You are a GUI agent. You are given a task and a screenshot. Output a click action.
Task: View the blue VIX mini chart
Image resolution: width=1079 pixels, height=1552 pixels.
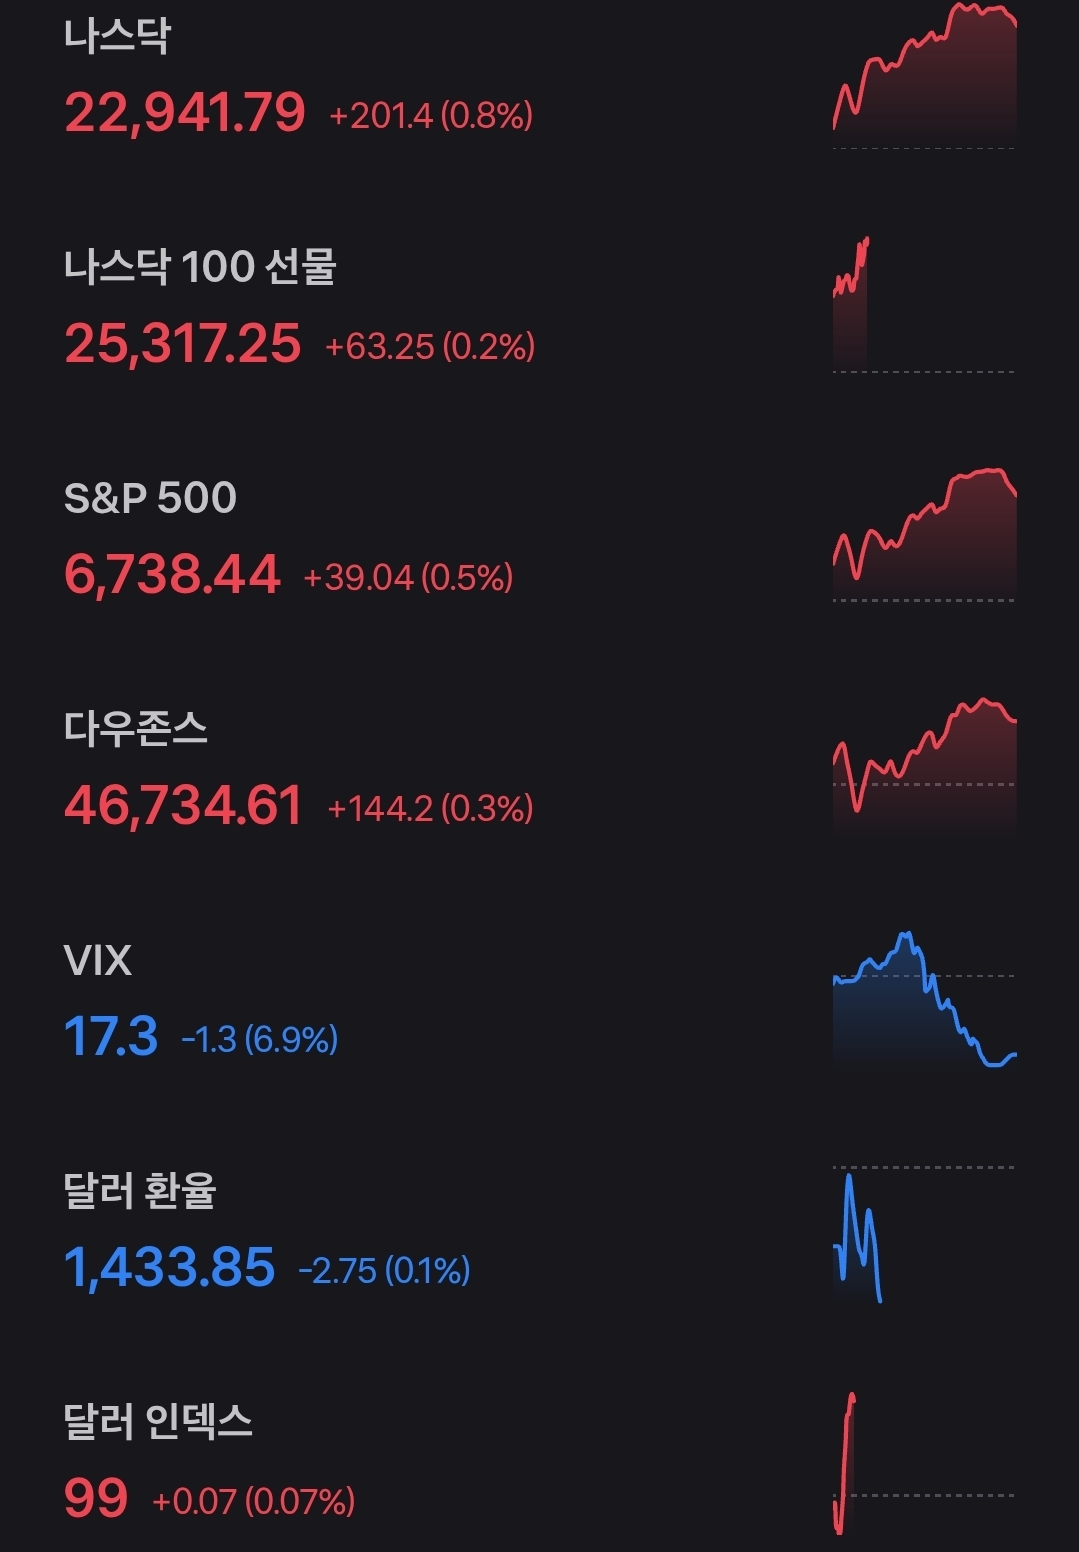[x=924, y=1000]
